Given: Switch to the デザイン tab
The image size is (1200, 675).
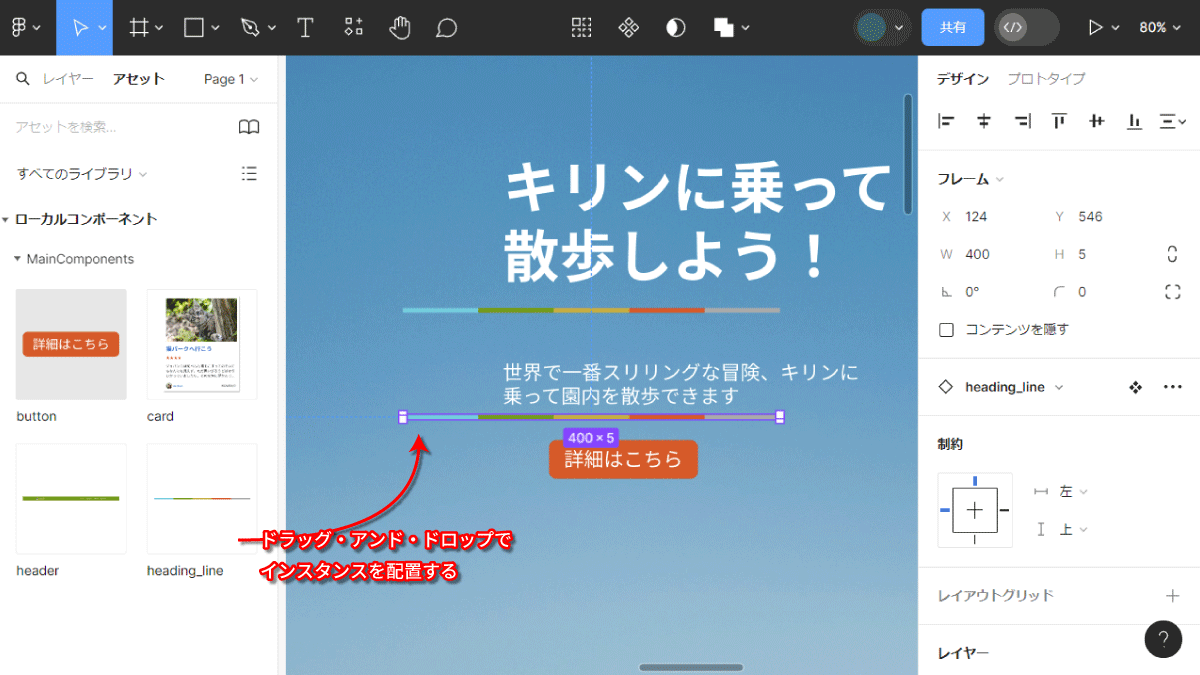Looking at the screenshot, I should click(963, 79).
